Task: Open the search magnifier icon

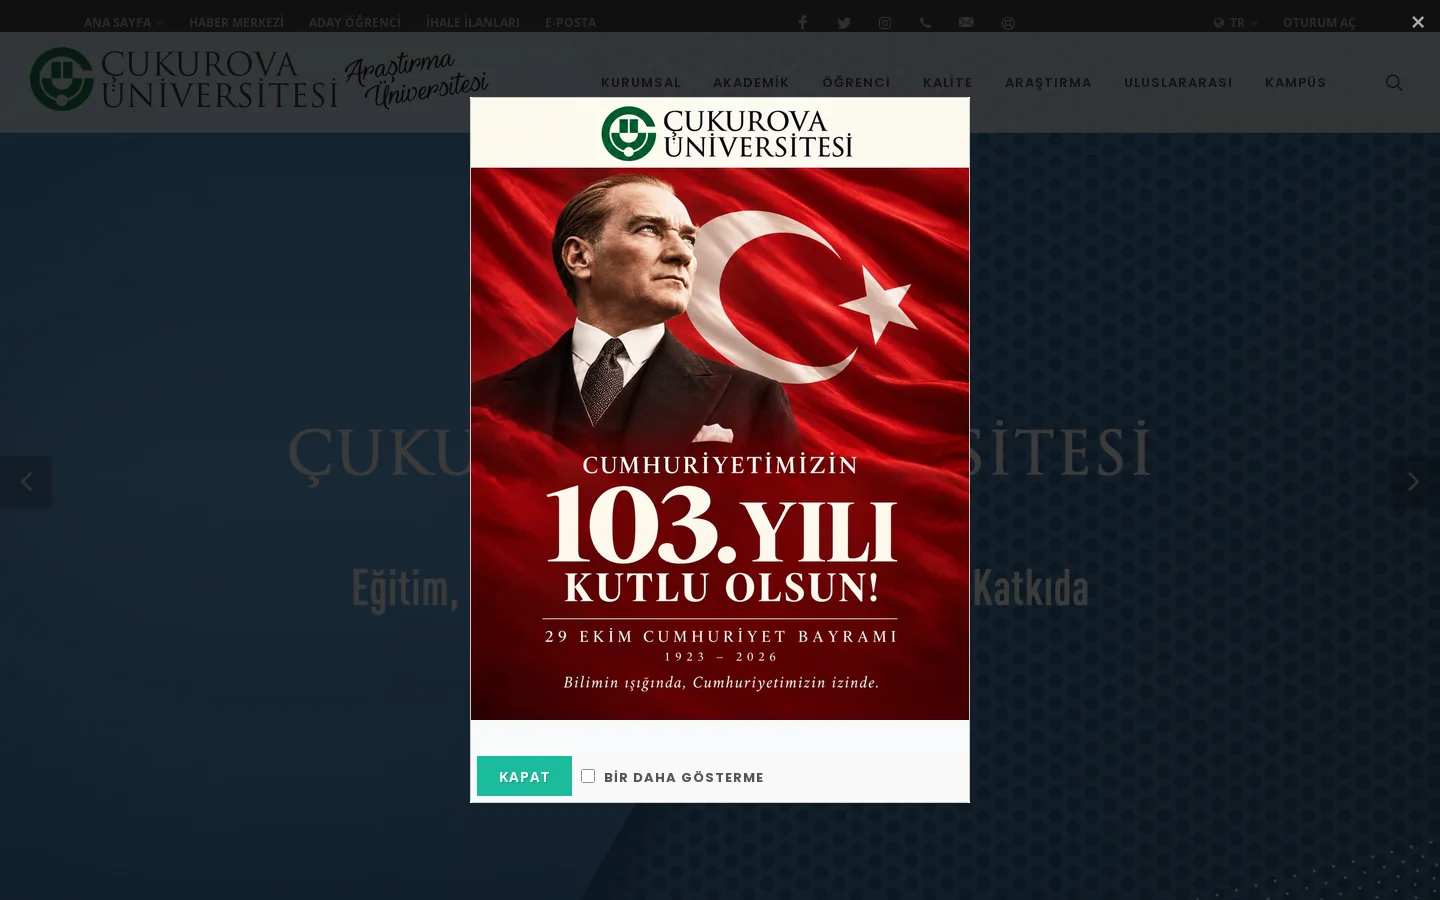Action: click(x=1394, y=82)
